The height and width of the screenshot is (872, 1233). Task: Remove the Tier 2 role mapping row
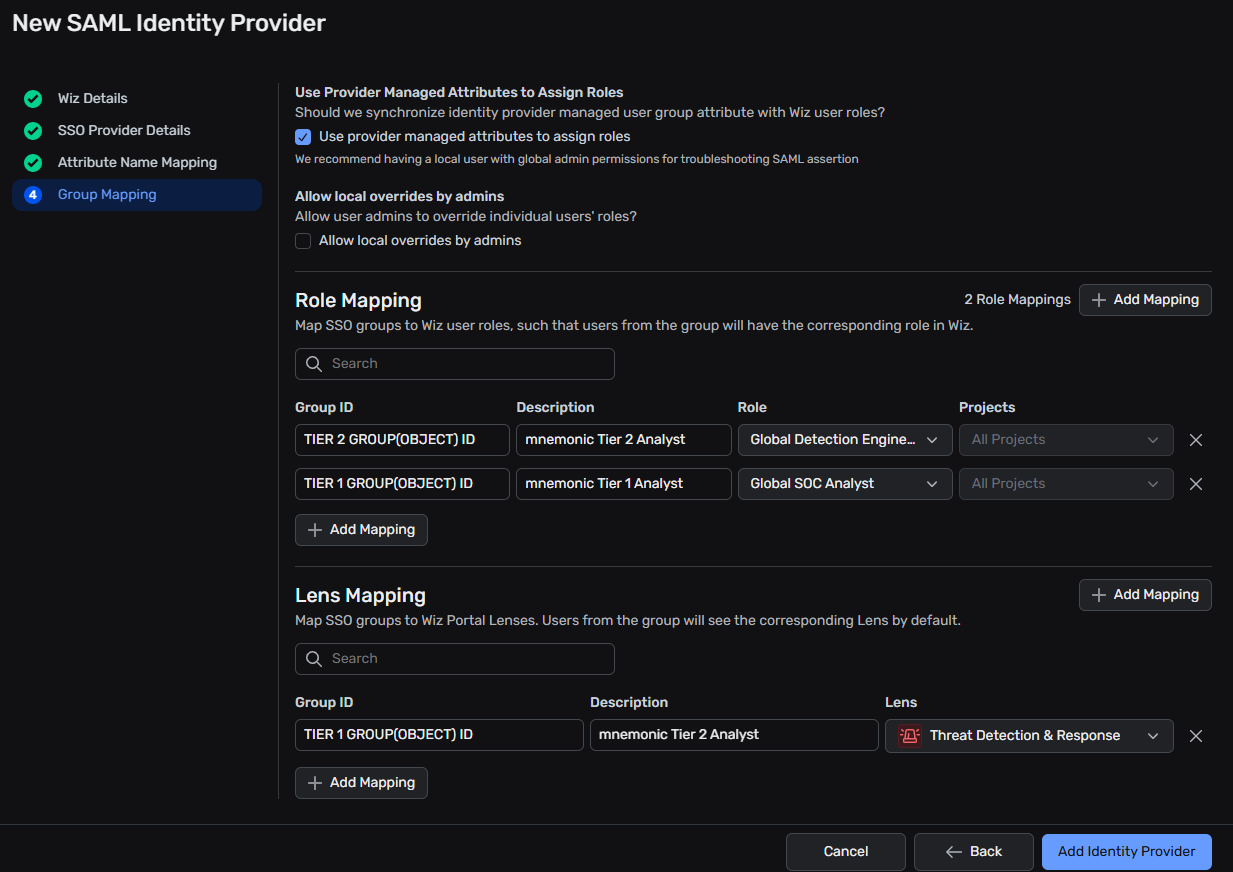coord(1195,440)
